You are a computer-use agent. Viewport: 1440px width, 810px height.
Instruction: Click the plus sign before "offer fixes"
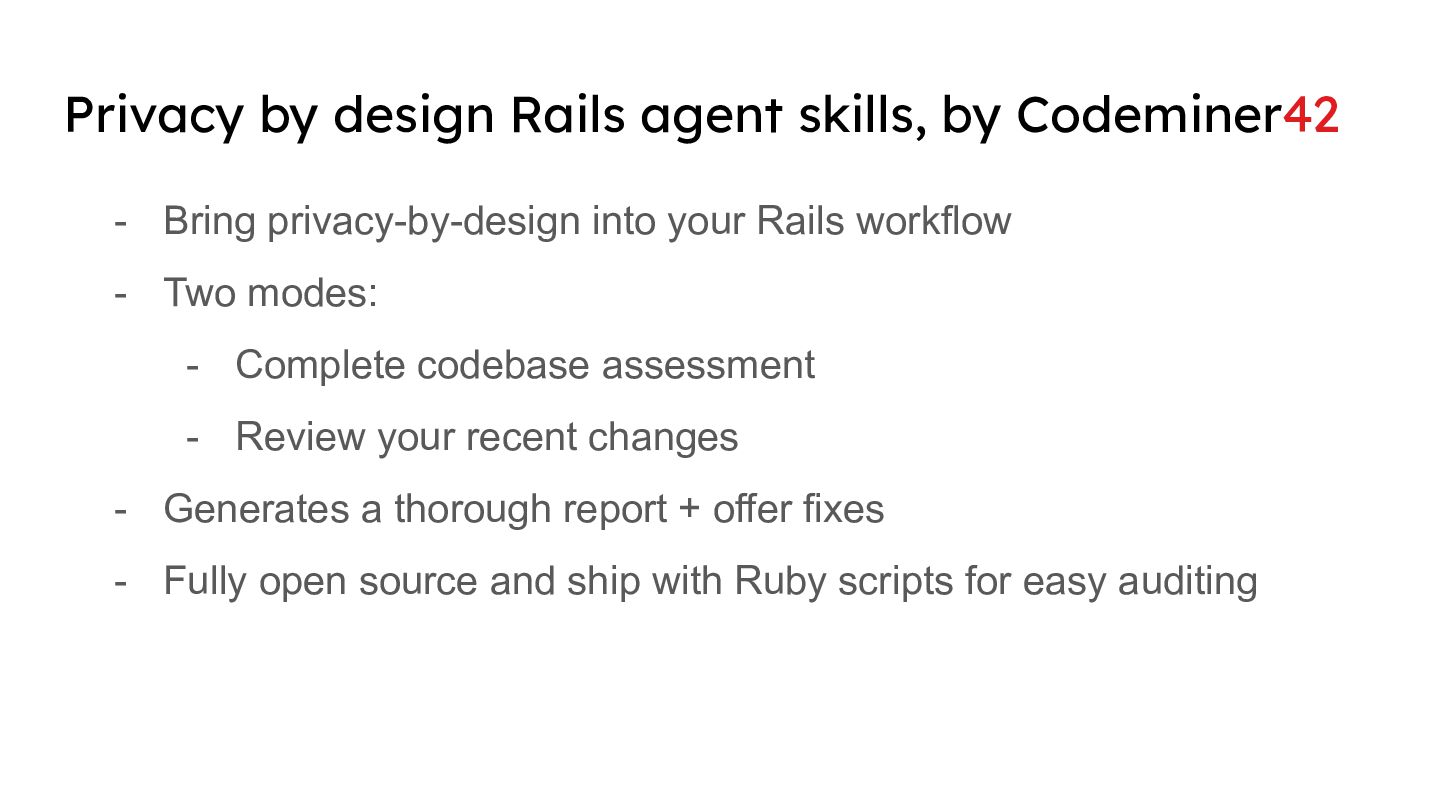click(689, 510)
